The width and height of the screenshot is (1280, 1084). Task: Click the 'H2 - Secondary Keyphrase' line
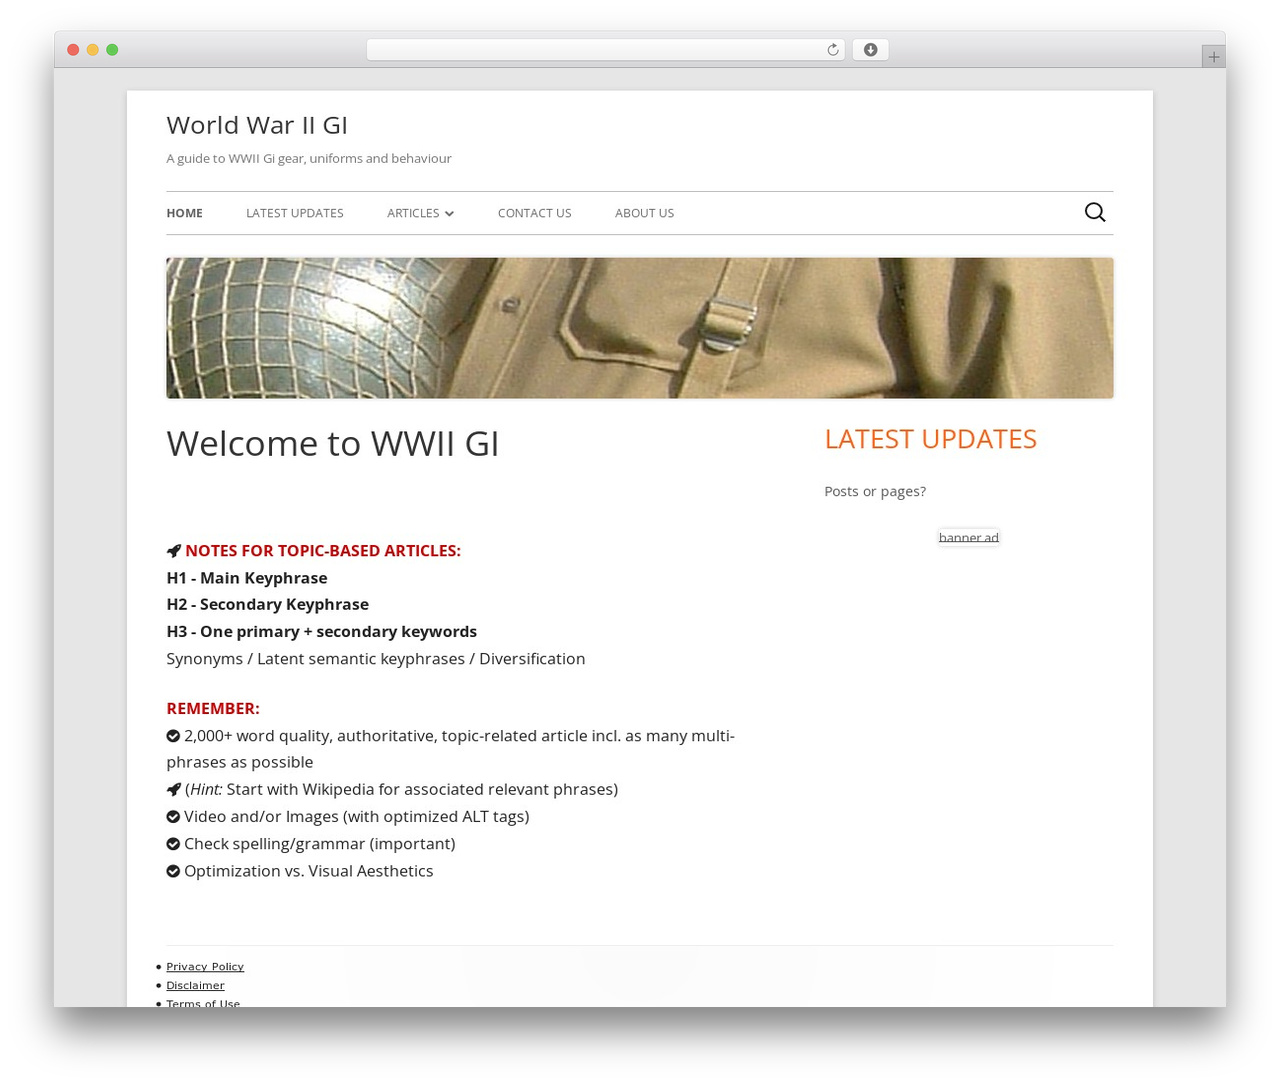(x=268, y=604)
